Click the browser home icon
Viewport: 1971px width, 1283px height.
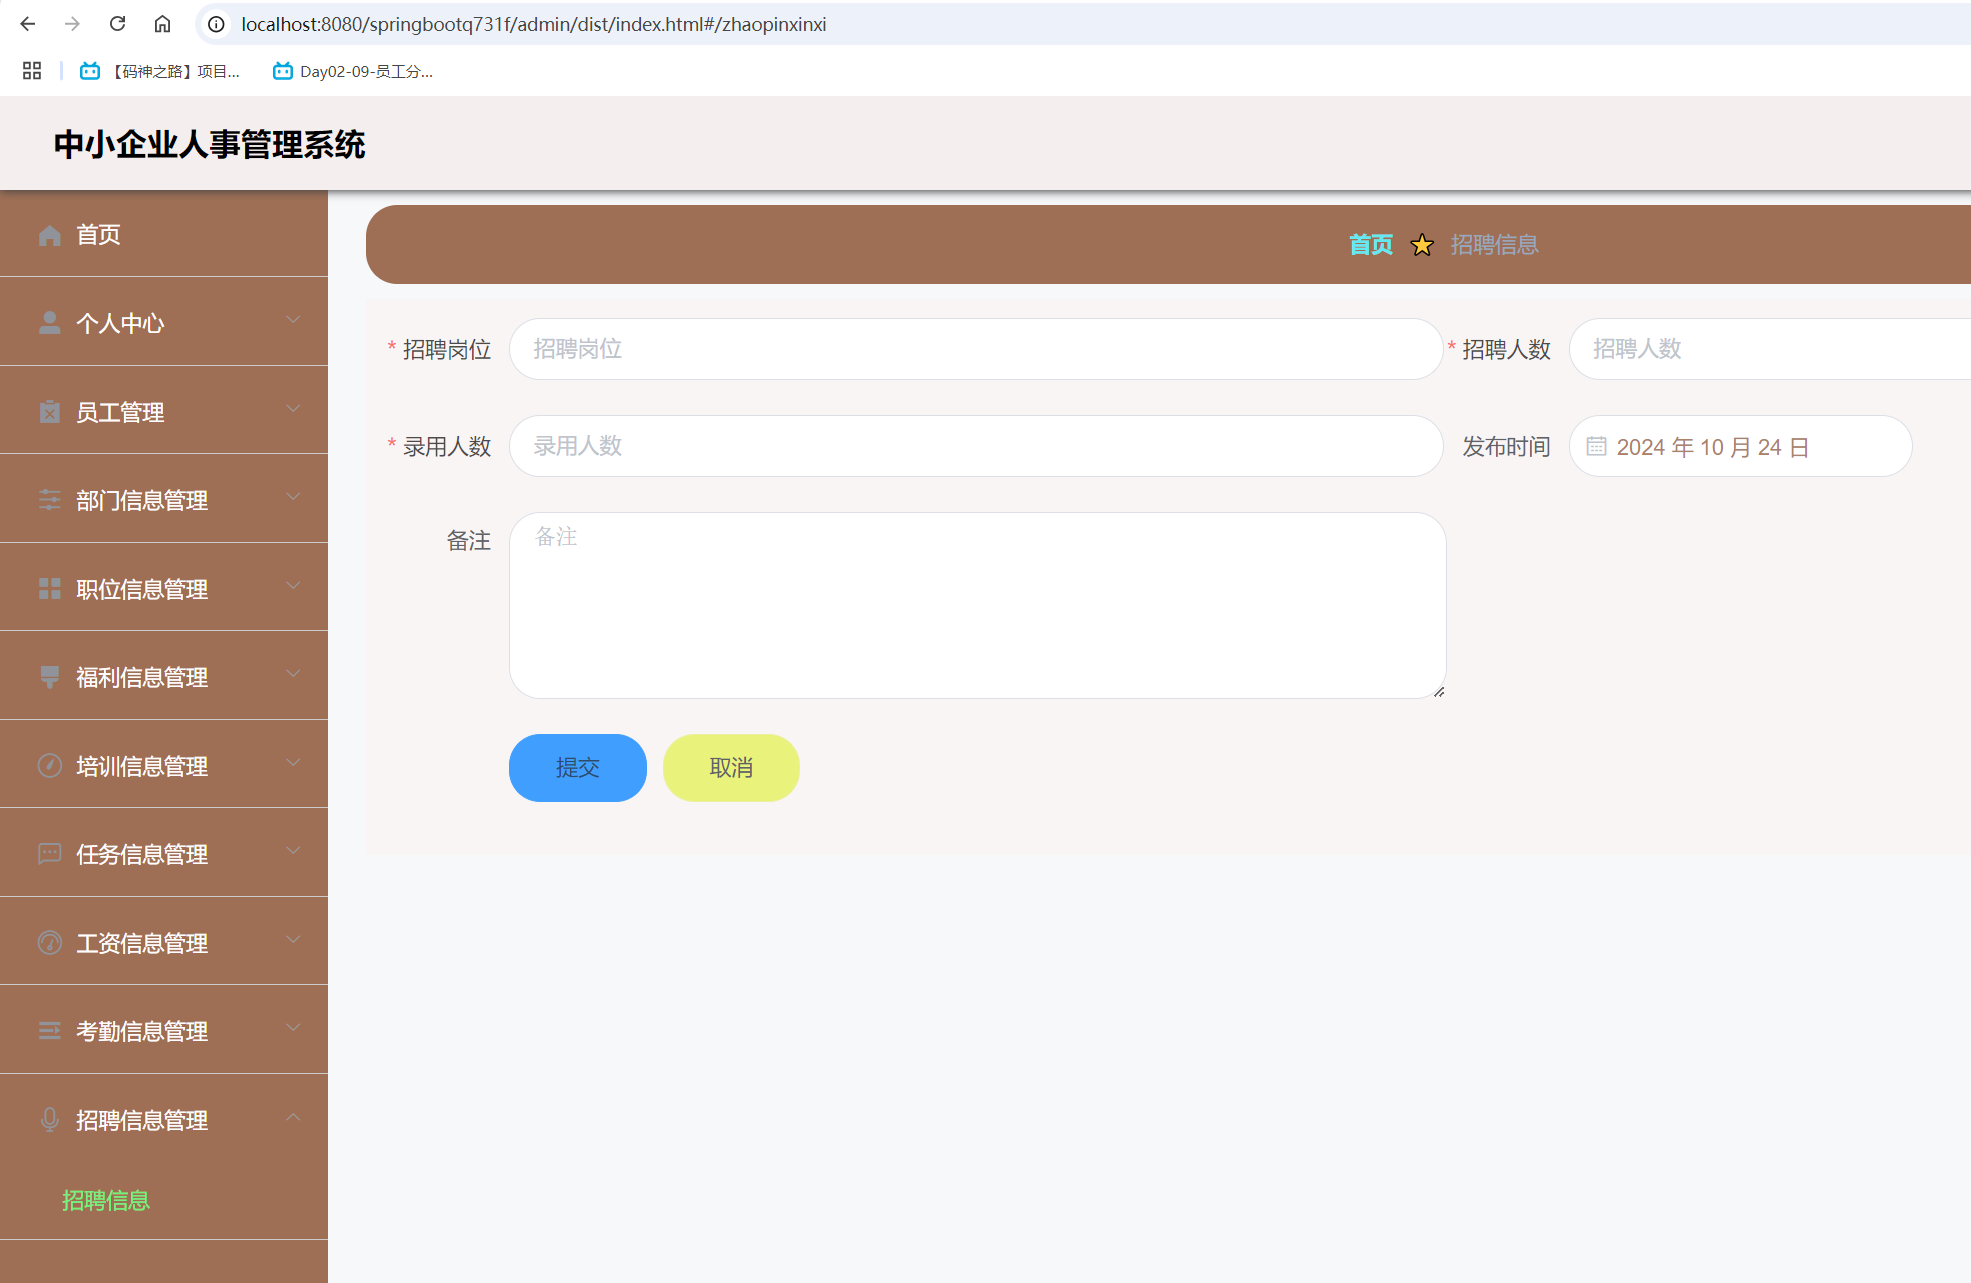pos(162,24)
